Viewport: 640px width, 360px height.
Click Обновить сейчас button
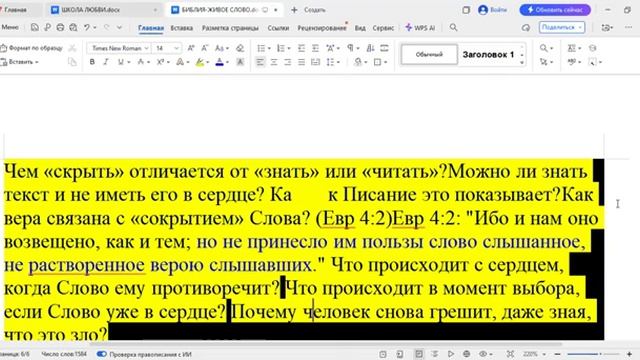tap(555, 10)
